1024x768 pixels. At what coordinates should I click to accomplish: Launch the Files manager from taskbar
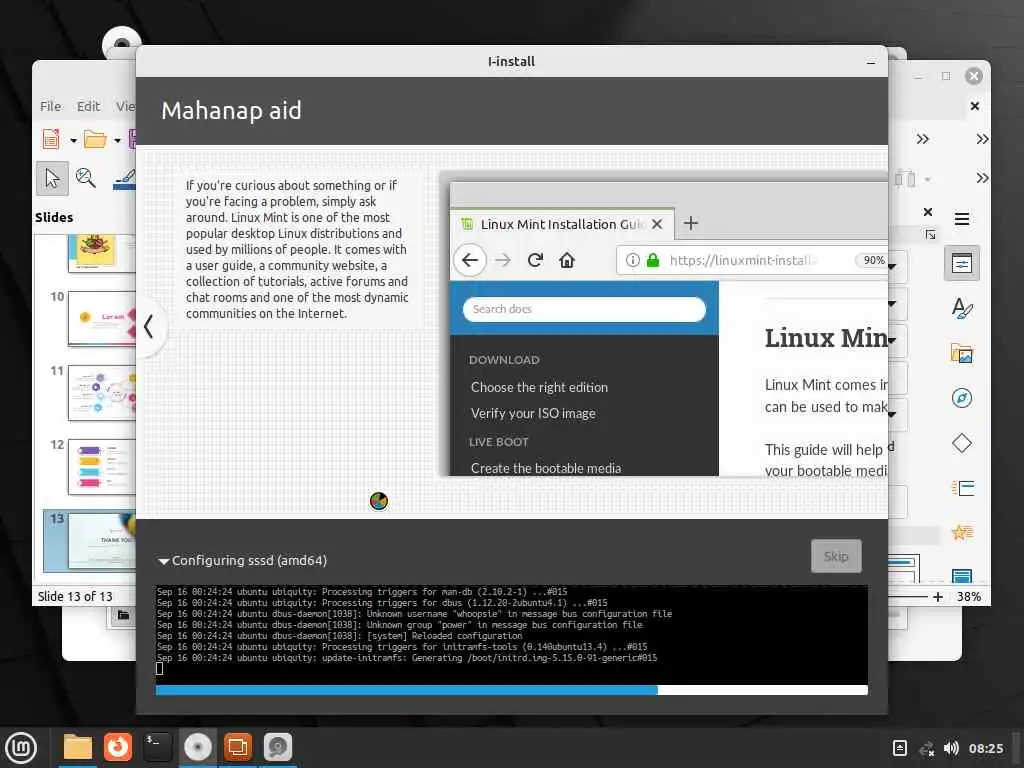[78, 747]
